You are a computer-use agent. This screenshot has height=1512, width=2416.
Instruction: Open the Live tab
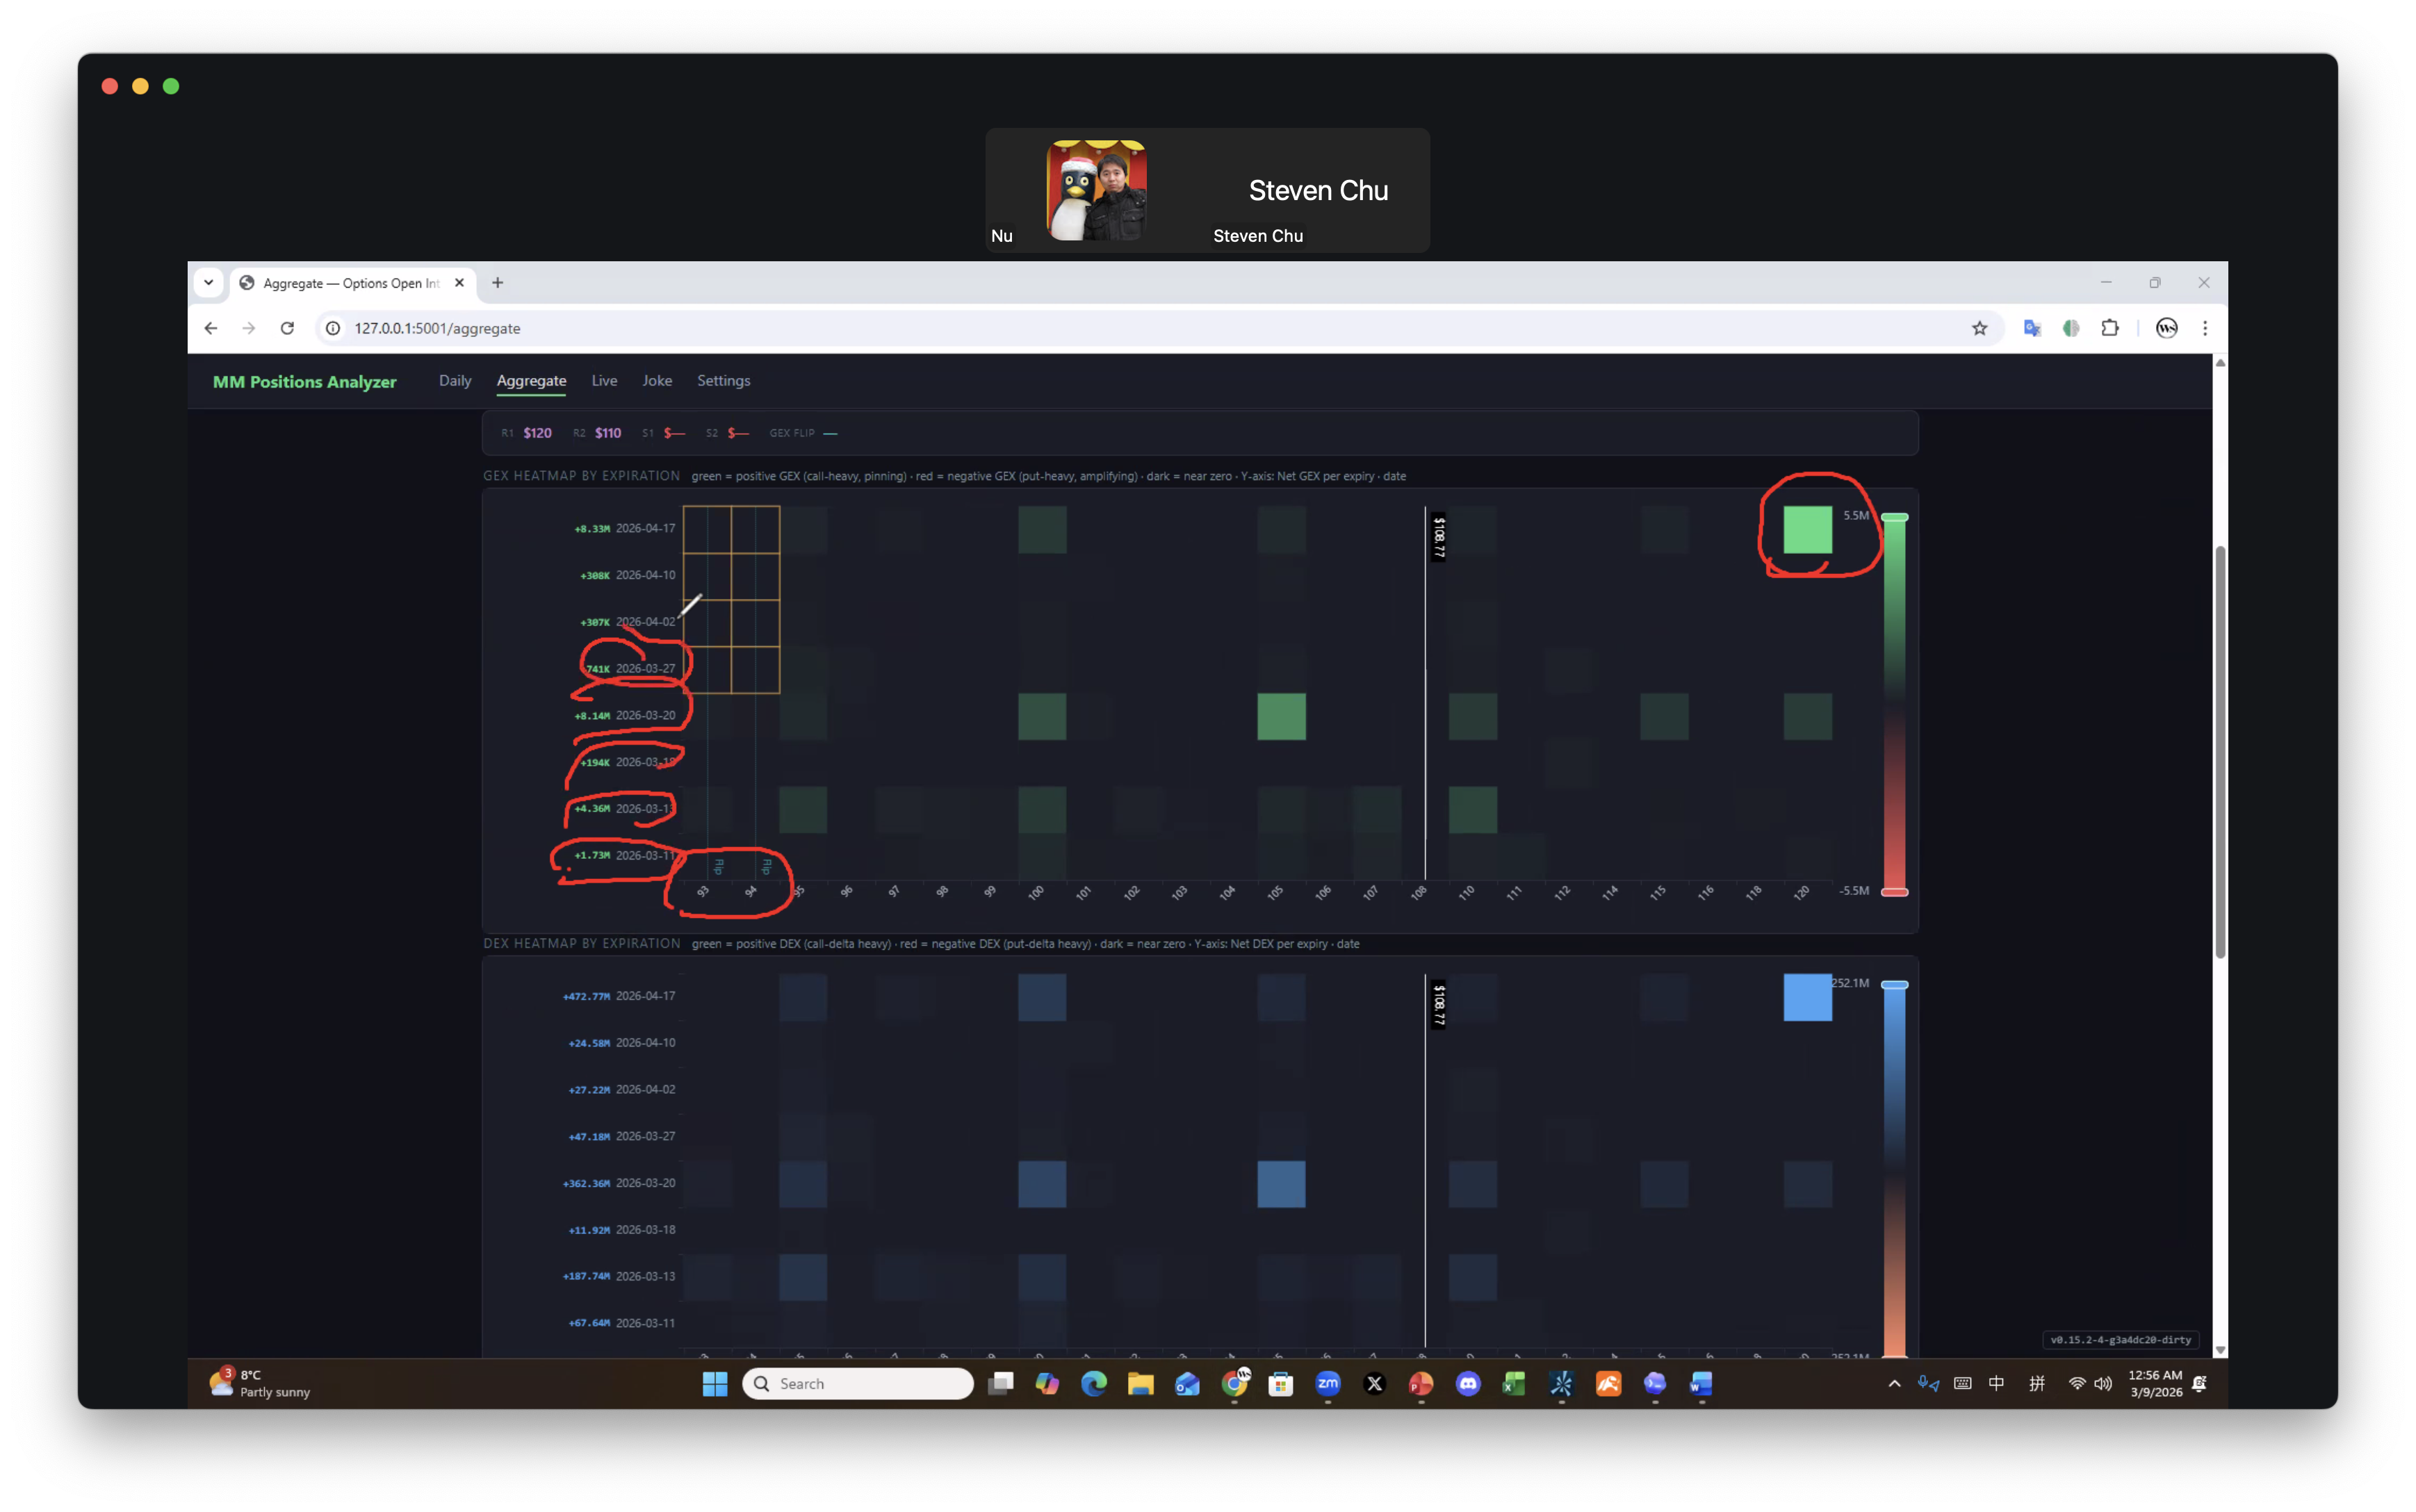tap(604, 380)
